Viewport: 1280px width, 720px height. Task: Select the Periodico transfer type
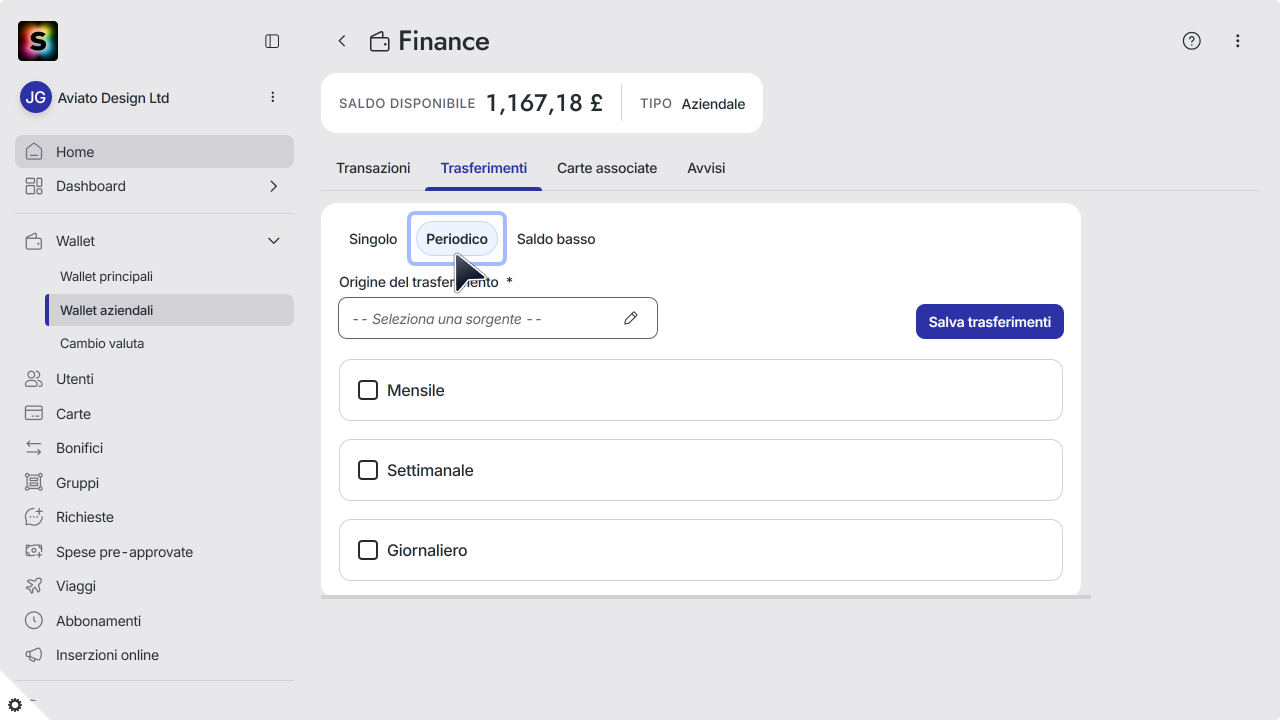coord(457,239)
